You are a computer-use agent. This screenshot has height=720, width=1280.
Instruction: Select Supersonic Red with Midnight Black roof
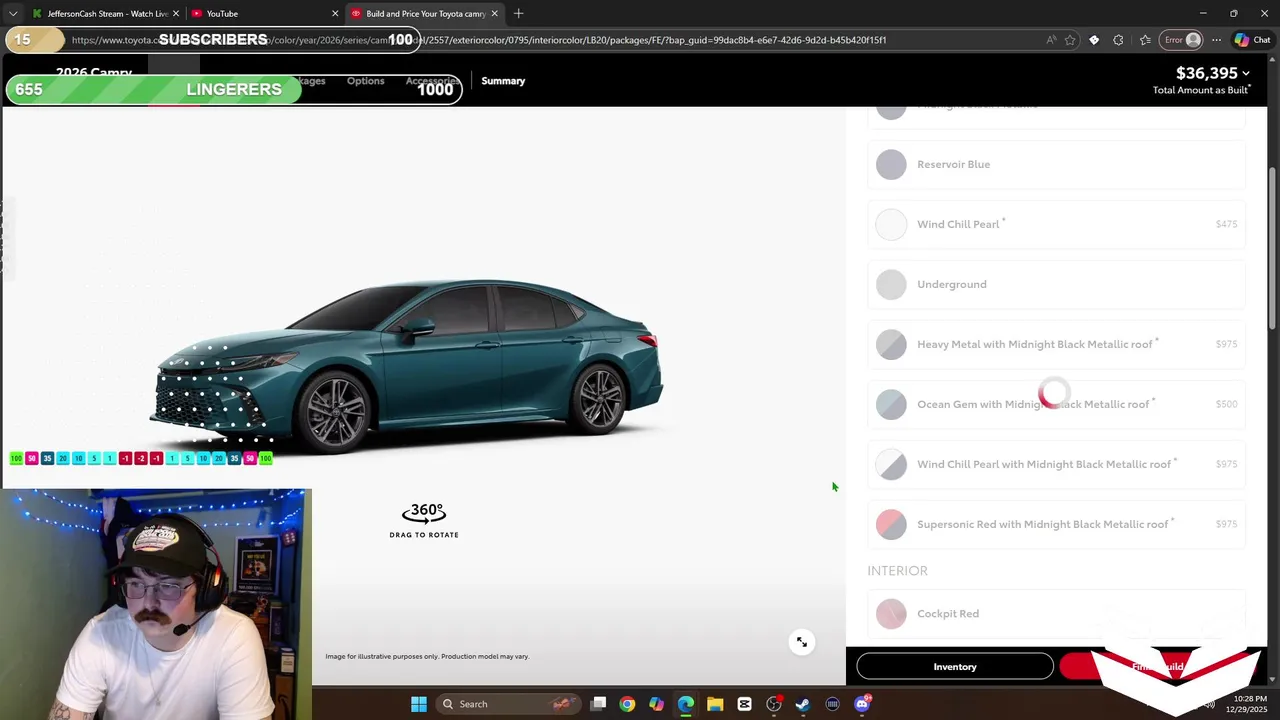point(1056,524)
